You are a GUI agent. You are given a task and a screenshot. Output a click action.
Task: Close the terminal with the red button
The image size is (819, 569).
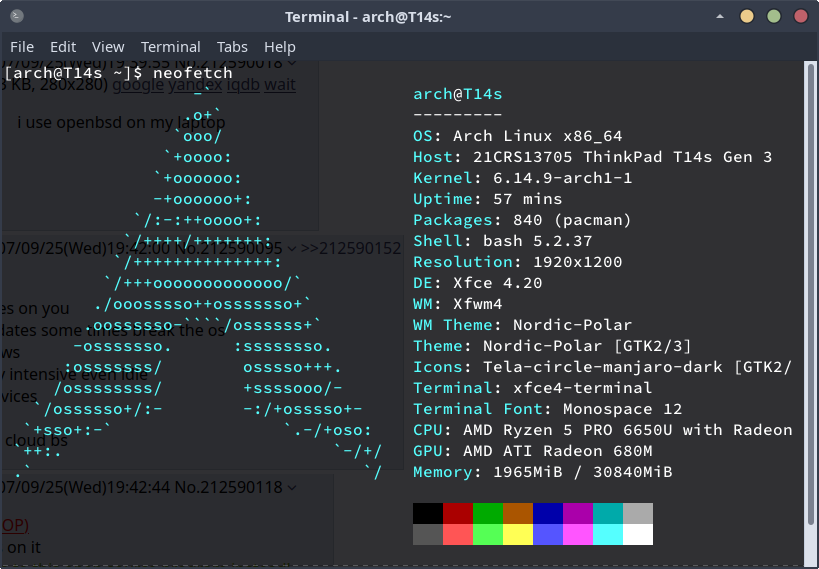pos(801,16)
